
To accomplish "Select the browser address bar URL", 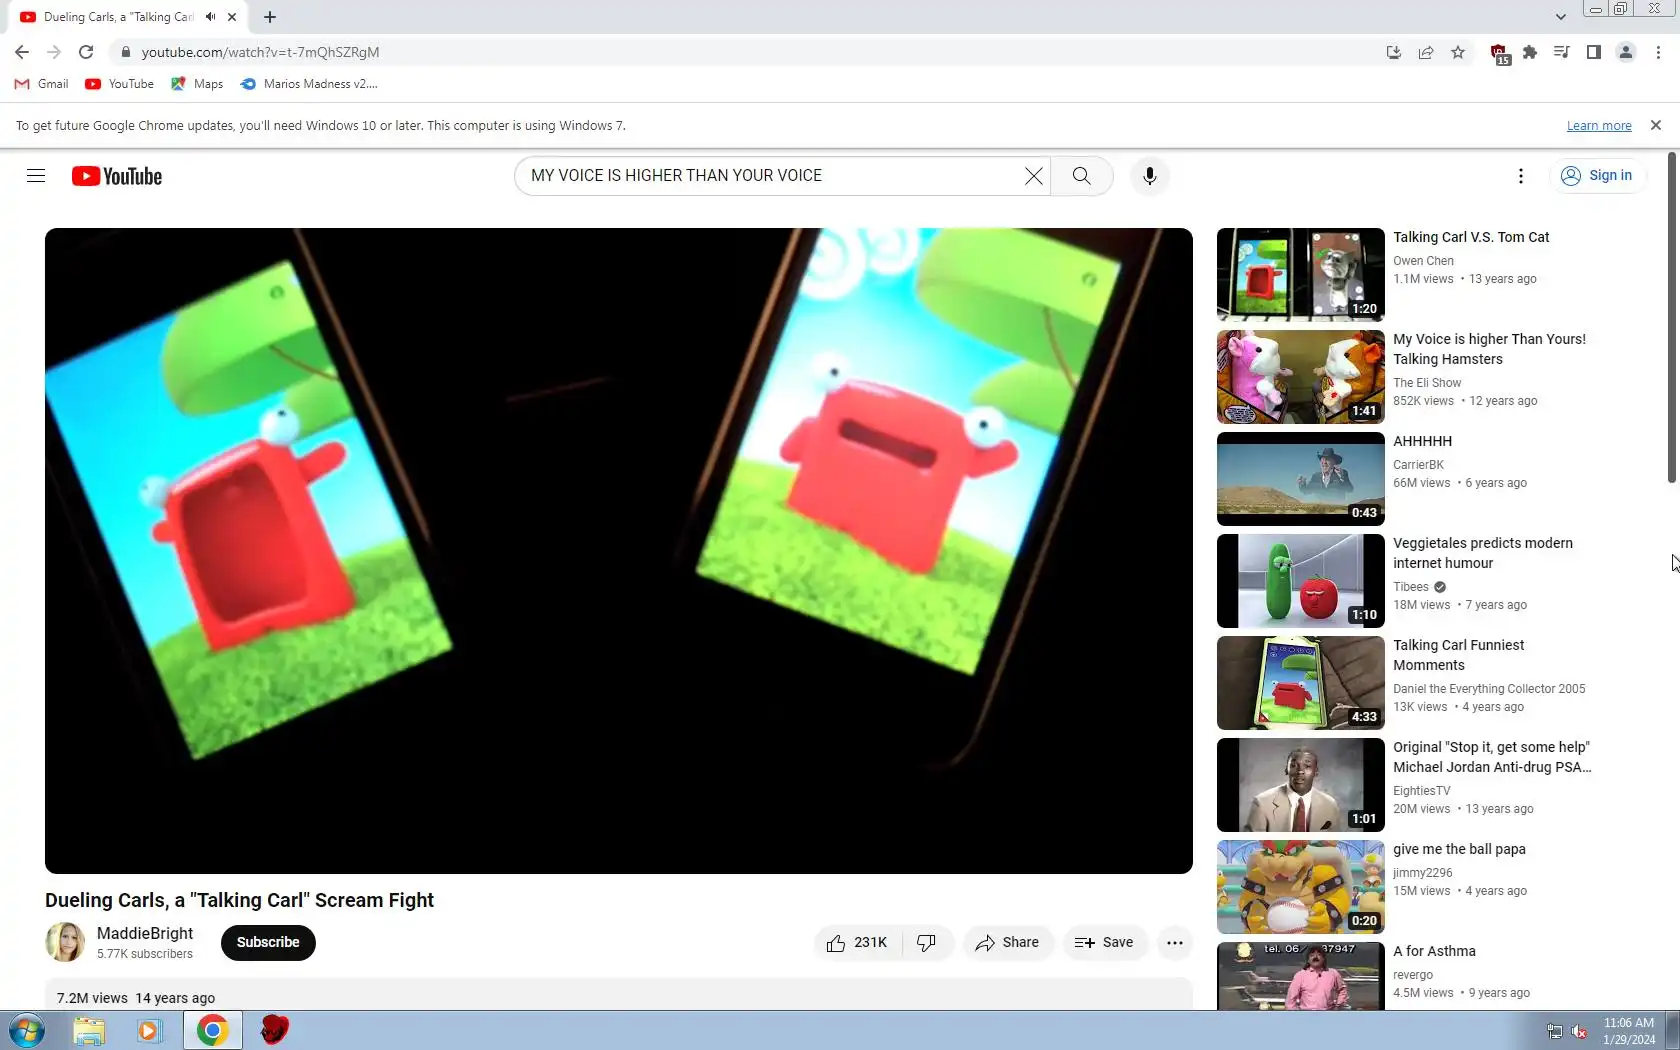I will 260,52.
